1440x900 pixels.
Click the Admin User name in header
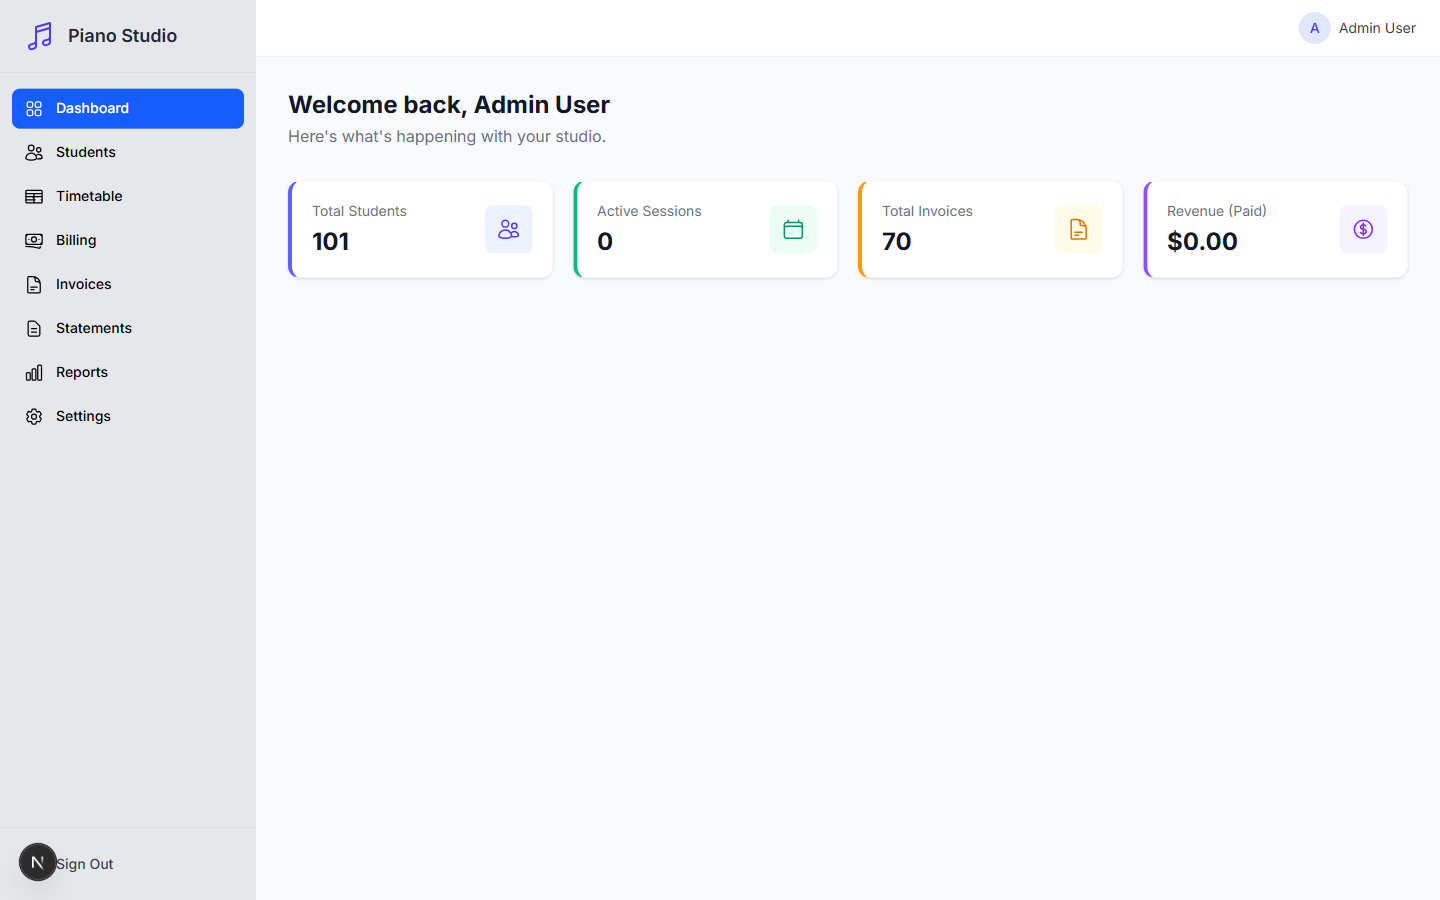click(1377, 28)
